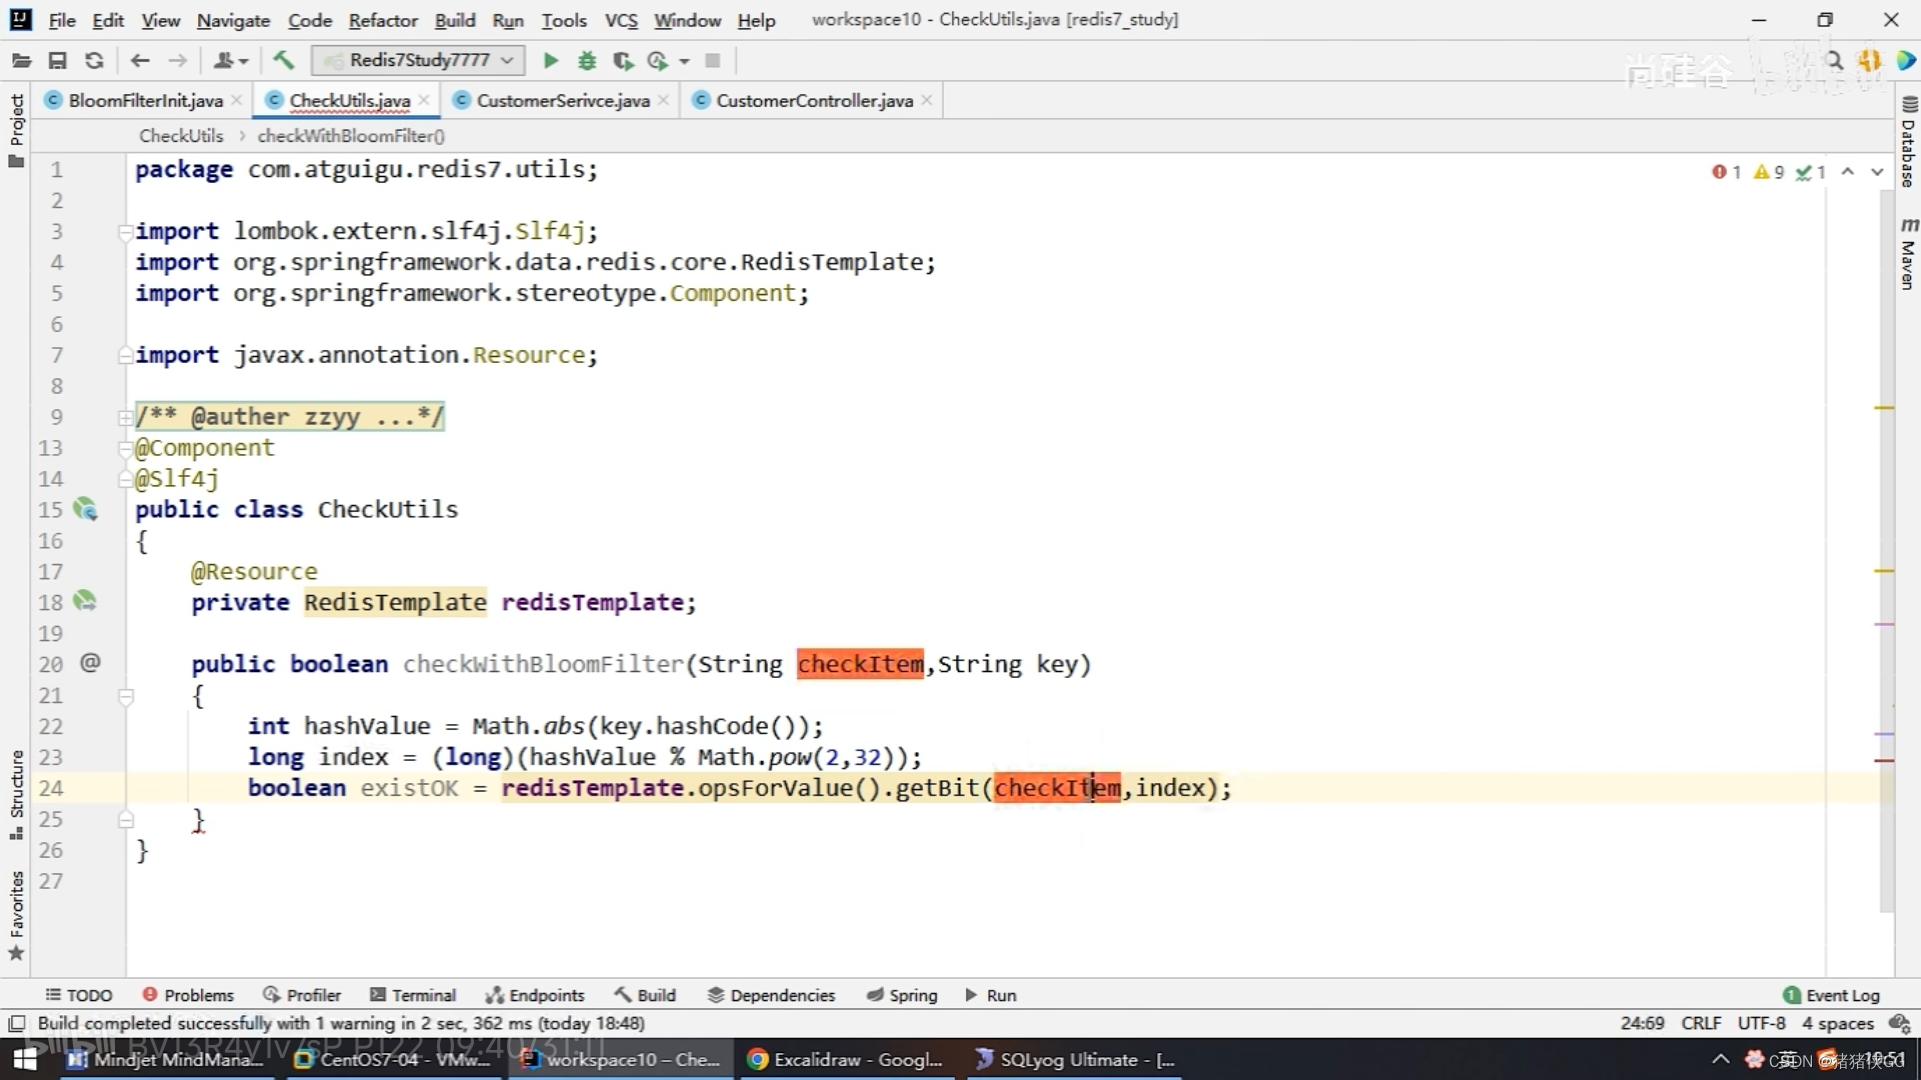Open the Maven tool window
The image size is (1921, 1080).
coord(1908,253)
